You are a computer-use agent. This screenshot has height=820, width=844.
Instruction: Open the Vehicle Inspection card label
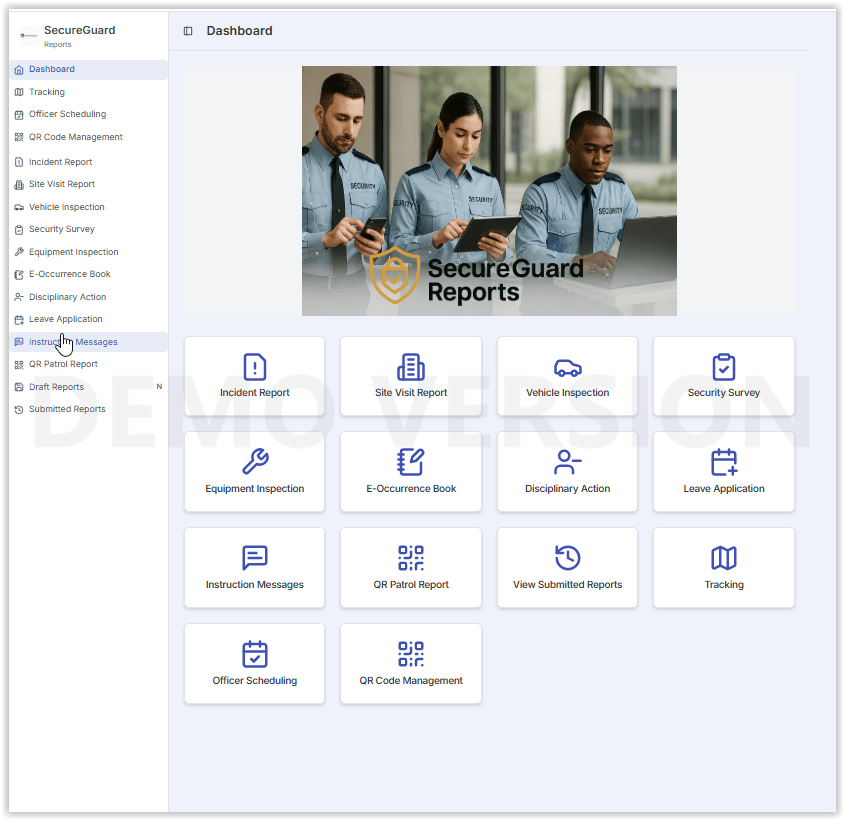tap(567, 393)
